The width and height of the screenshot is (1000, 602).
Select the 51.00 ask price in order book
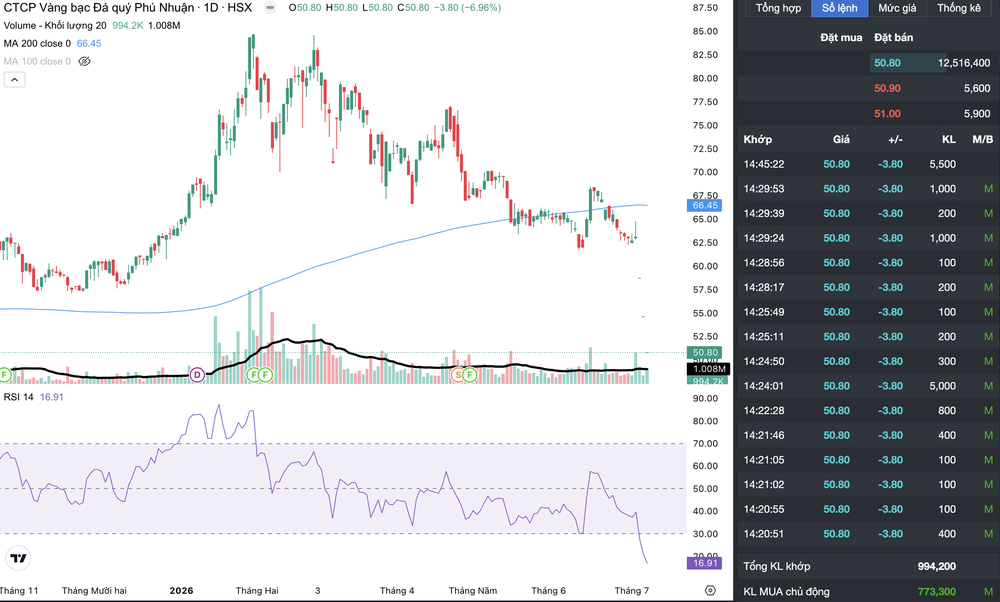point(887,114)
